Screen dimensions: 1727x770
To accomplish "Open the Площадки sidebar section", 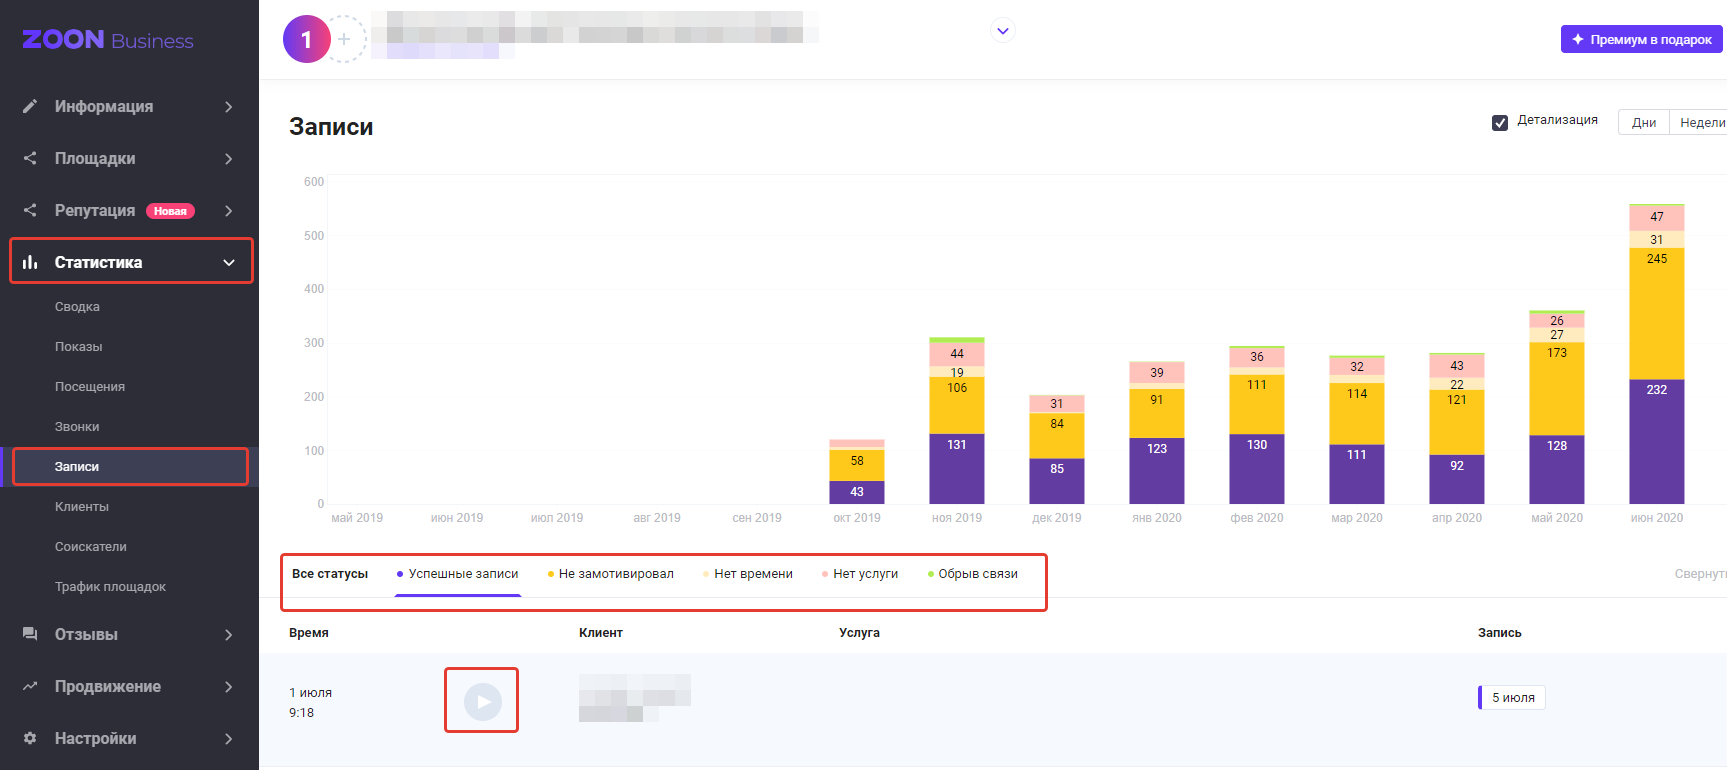I will pos(130,158).
